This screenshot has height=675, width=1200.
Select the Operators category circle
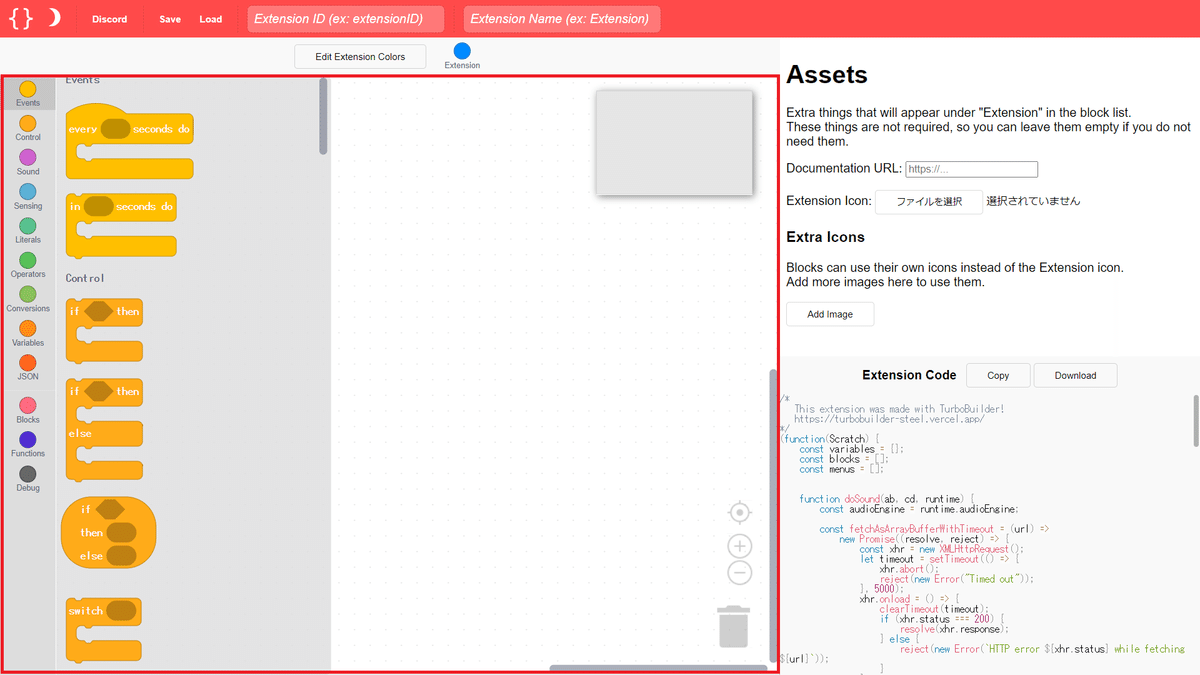28,260
